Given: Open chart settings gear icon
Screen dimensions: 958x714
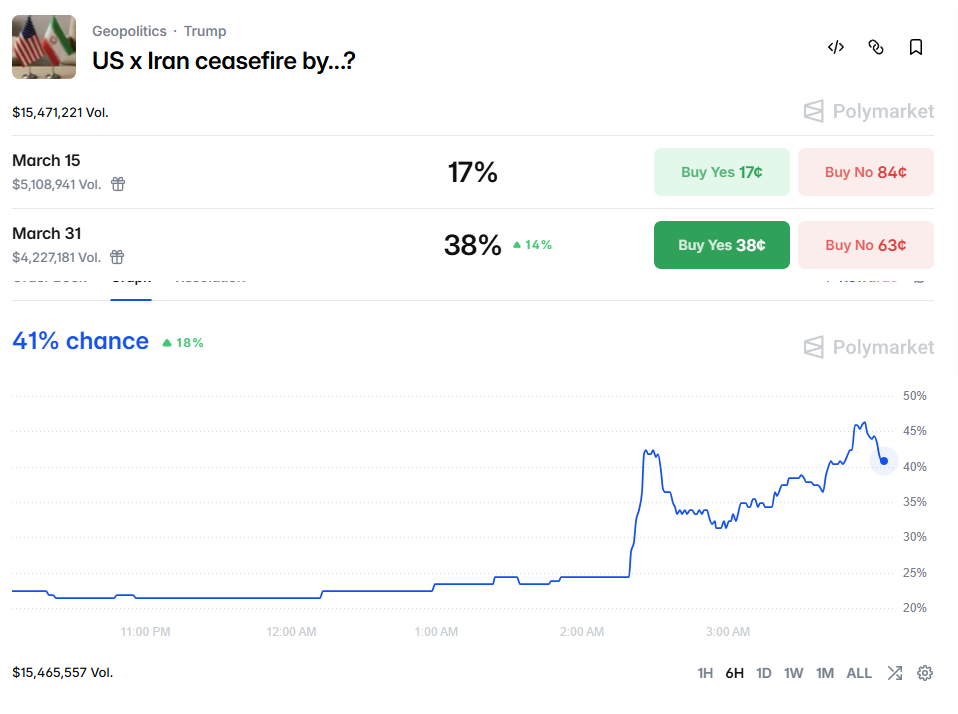Looking at the screenshot, I should click(925, 673).
